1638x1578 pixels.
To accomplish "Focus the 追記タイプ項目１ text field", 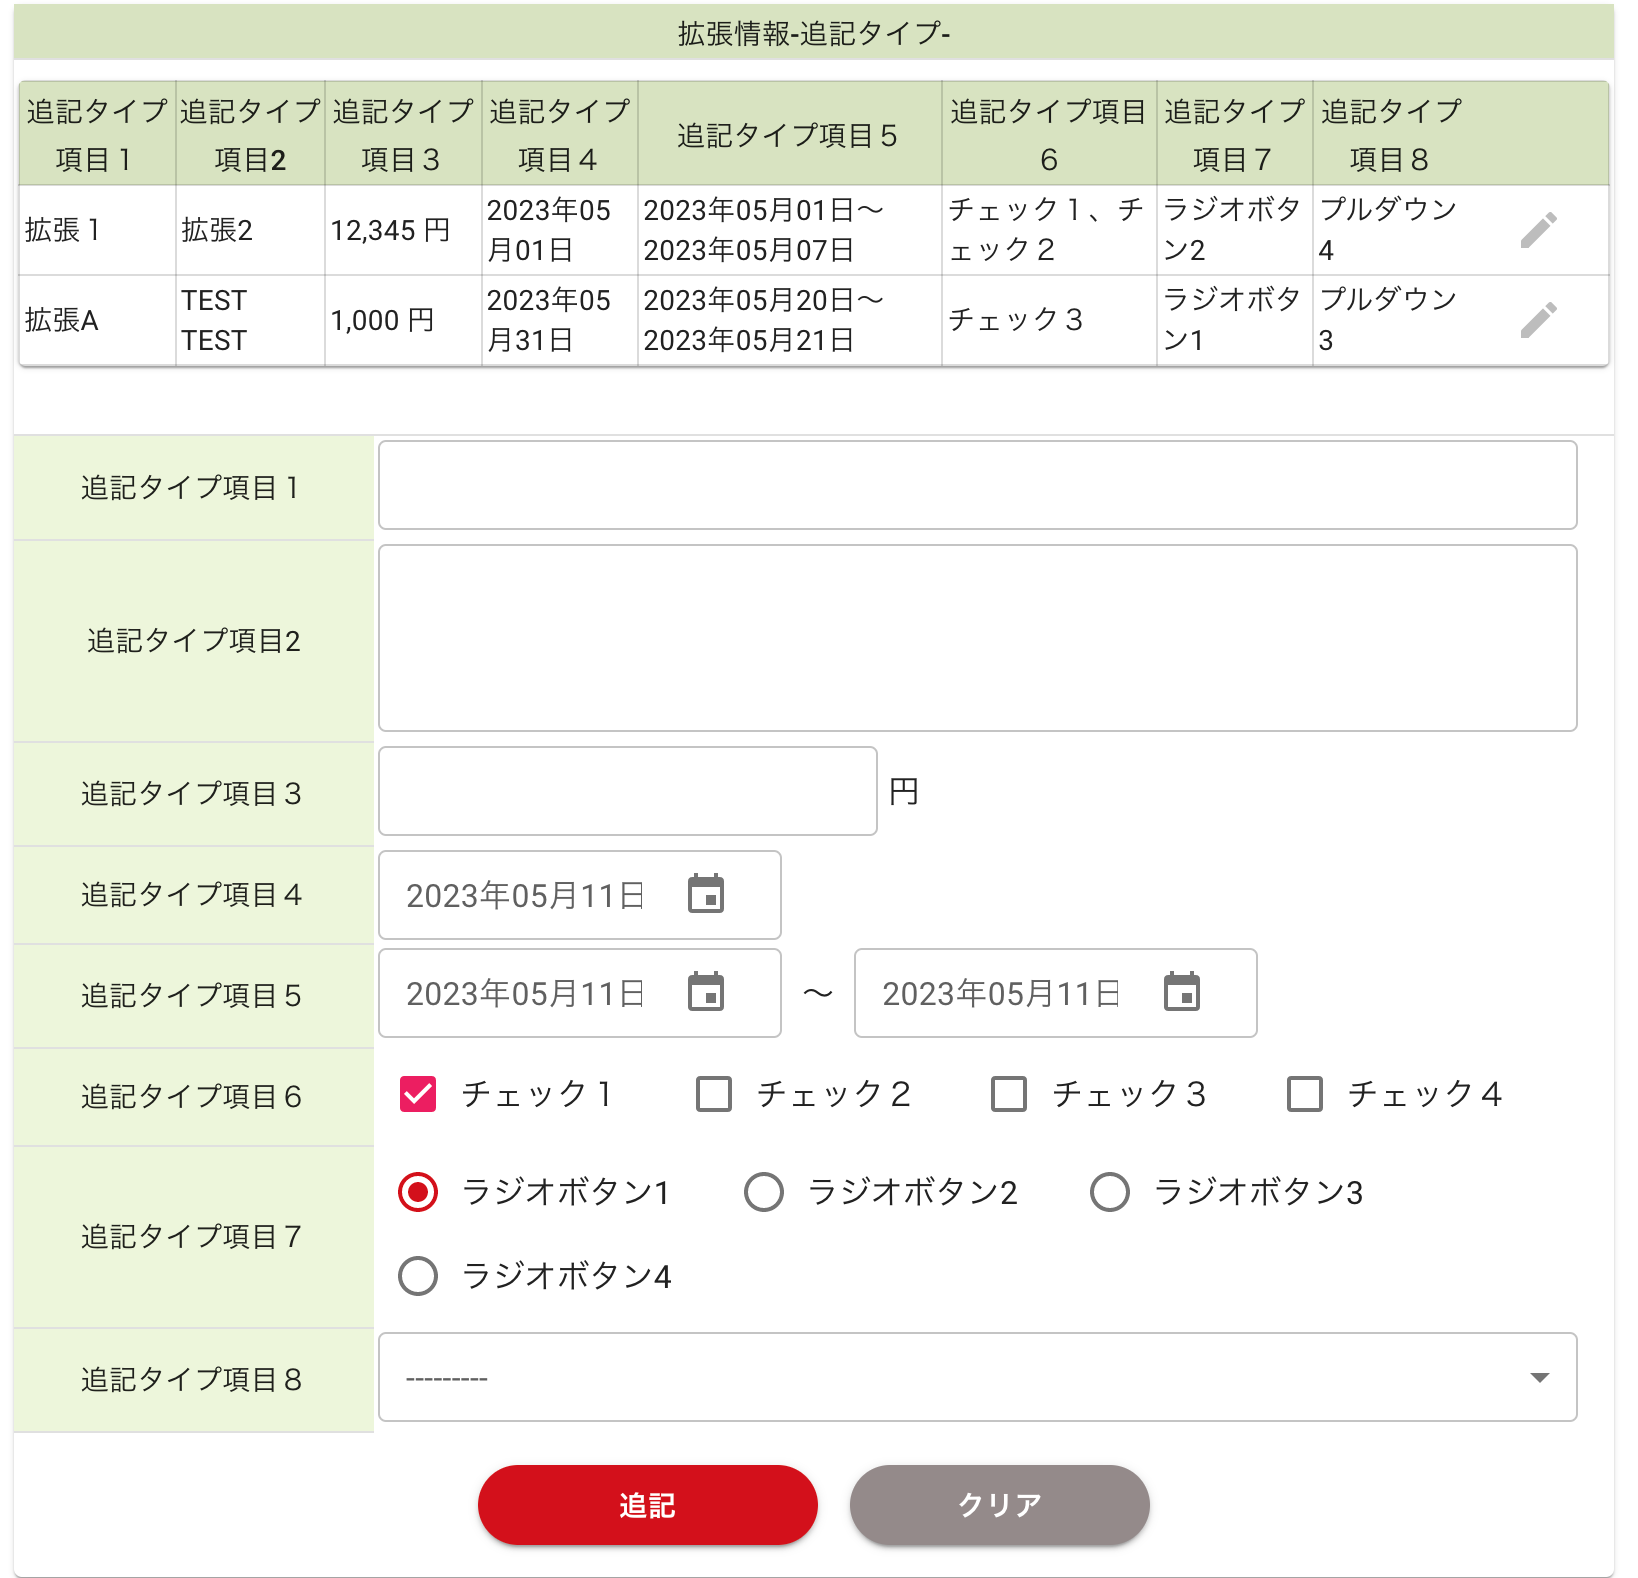I will 977,485.
